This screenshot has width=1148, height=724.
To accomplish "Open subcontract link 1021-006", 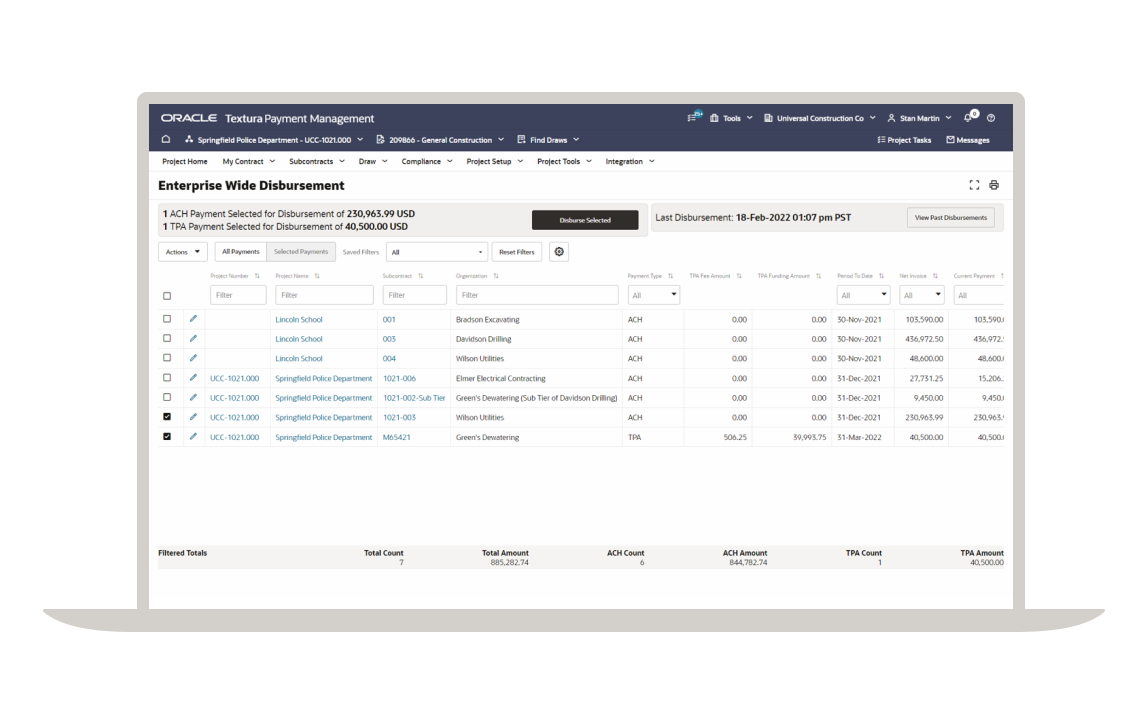I will point(399,378).
